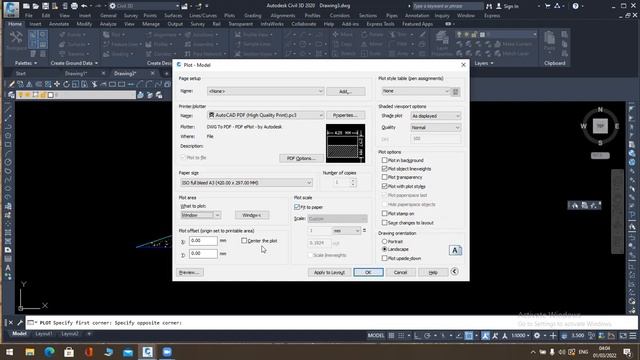640x360 pixels.
Task: Toggle Plot with plot styles checkbox
Action: [x=384, y=186]
